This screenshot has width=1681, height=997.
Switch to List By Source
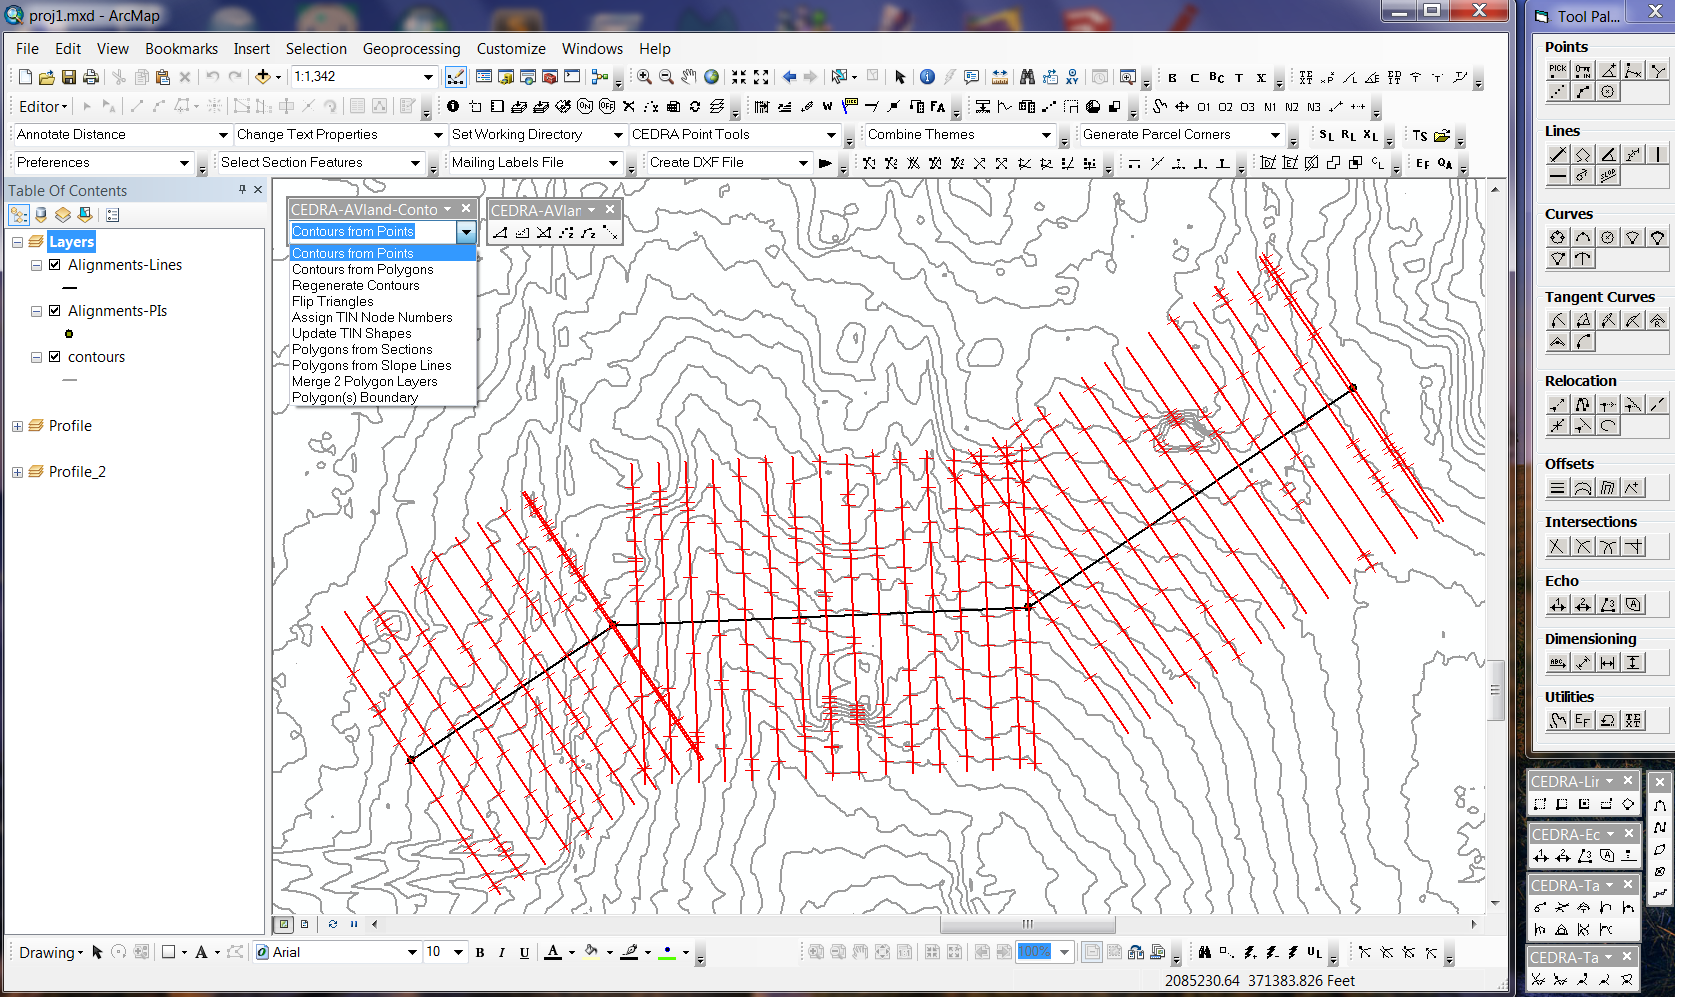click(x=41, y=215)
